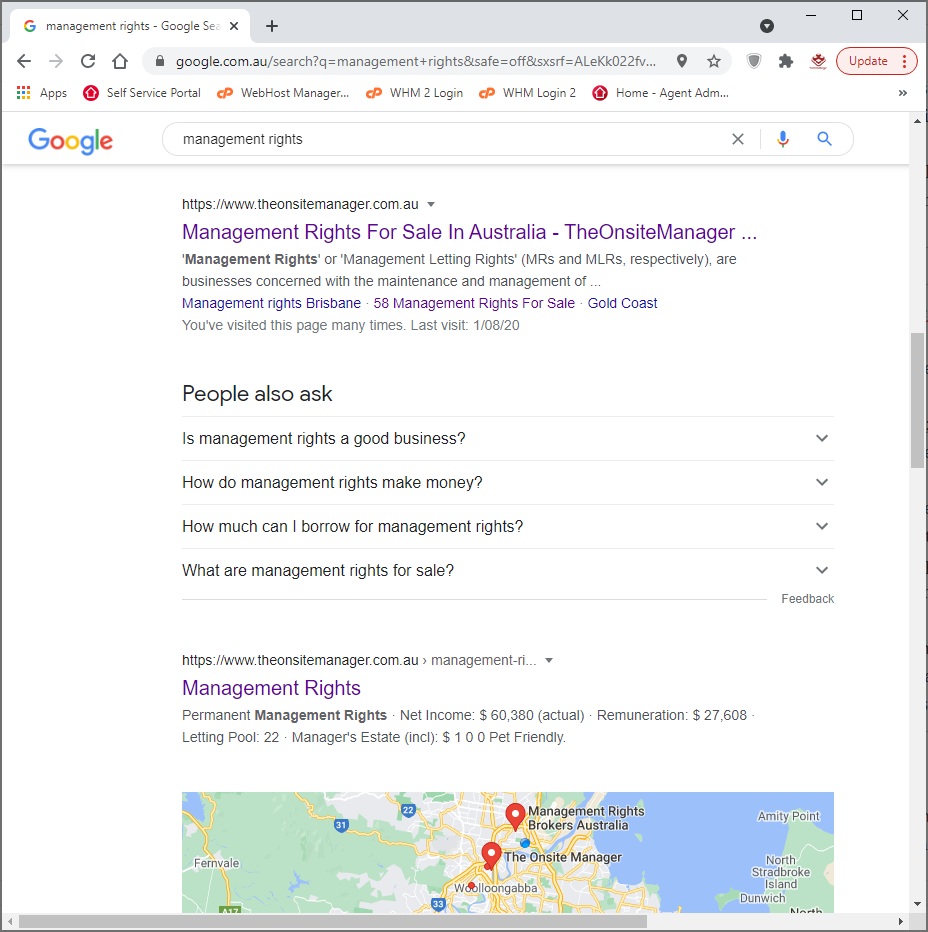Open the Management Rights result title
The height and width of the screenshot is (932, 928).
coord(271,688)
